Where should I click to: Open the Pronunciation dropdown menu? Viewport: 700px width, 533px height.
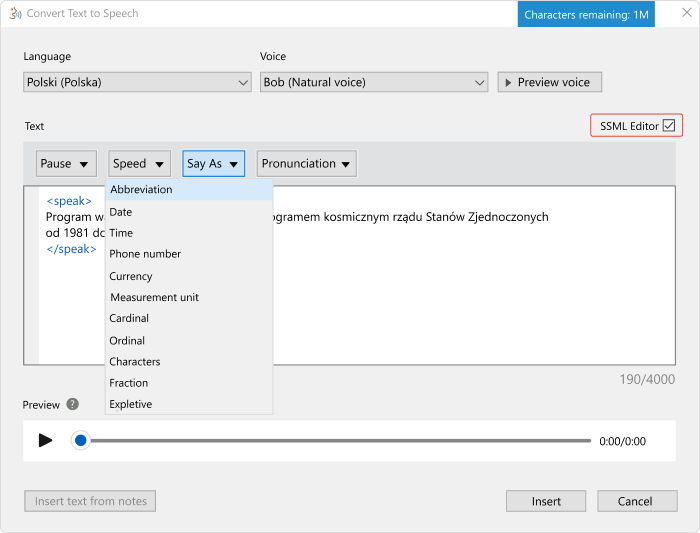coord(306,164)
